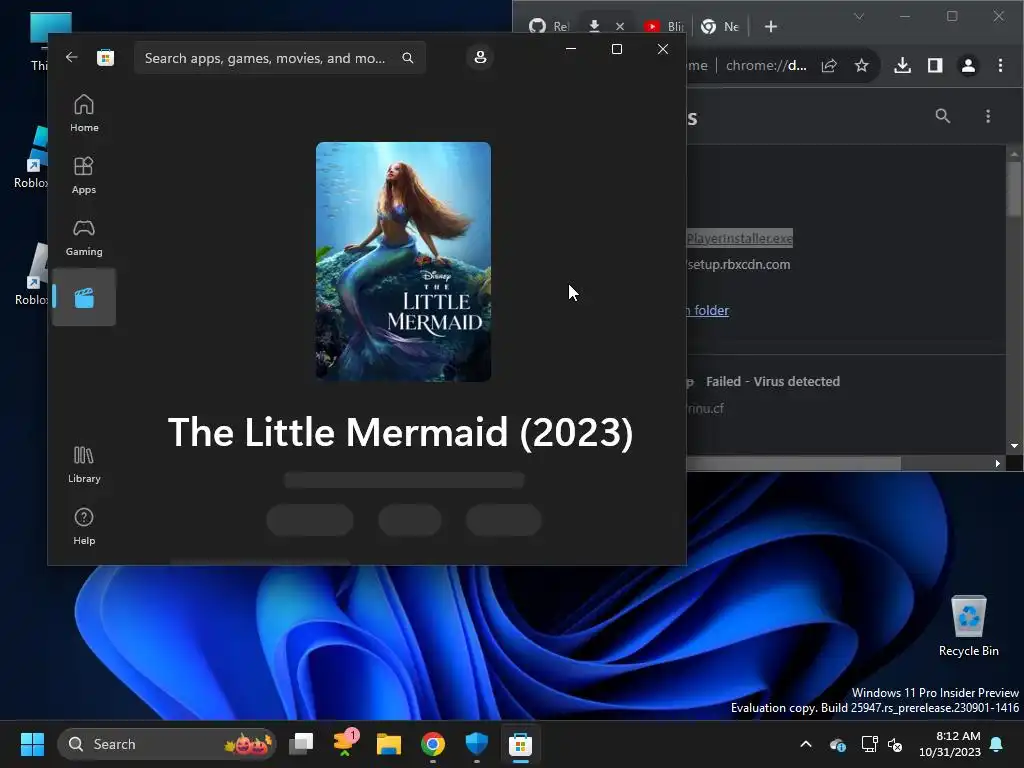Switch to the New Tab in Chrome
The image size is (1024, 768).
[x=720, y=26]
